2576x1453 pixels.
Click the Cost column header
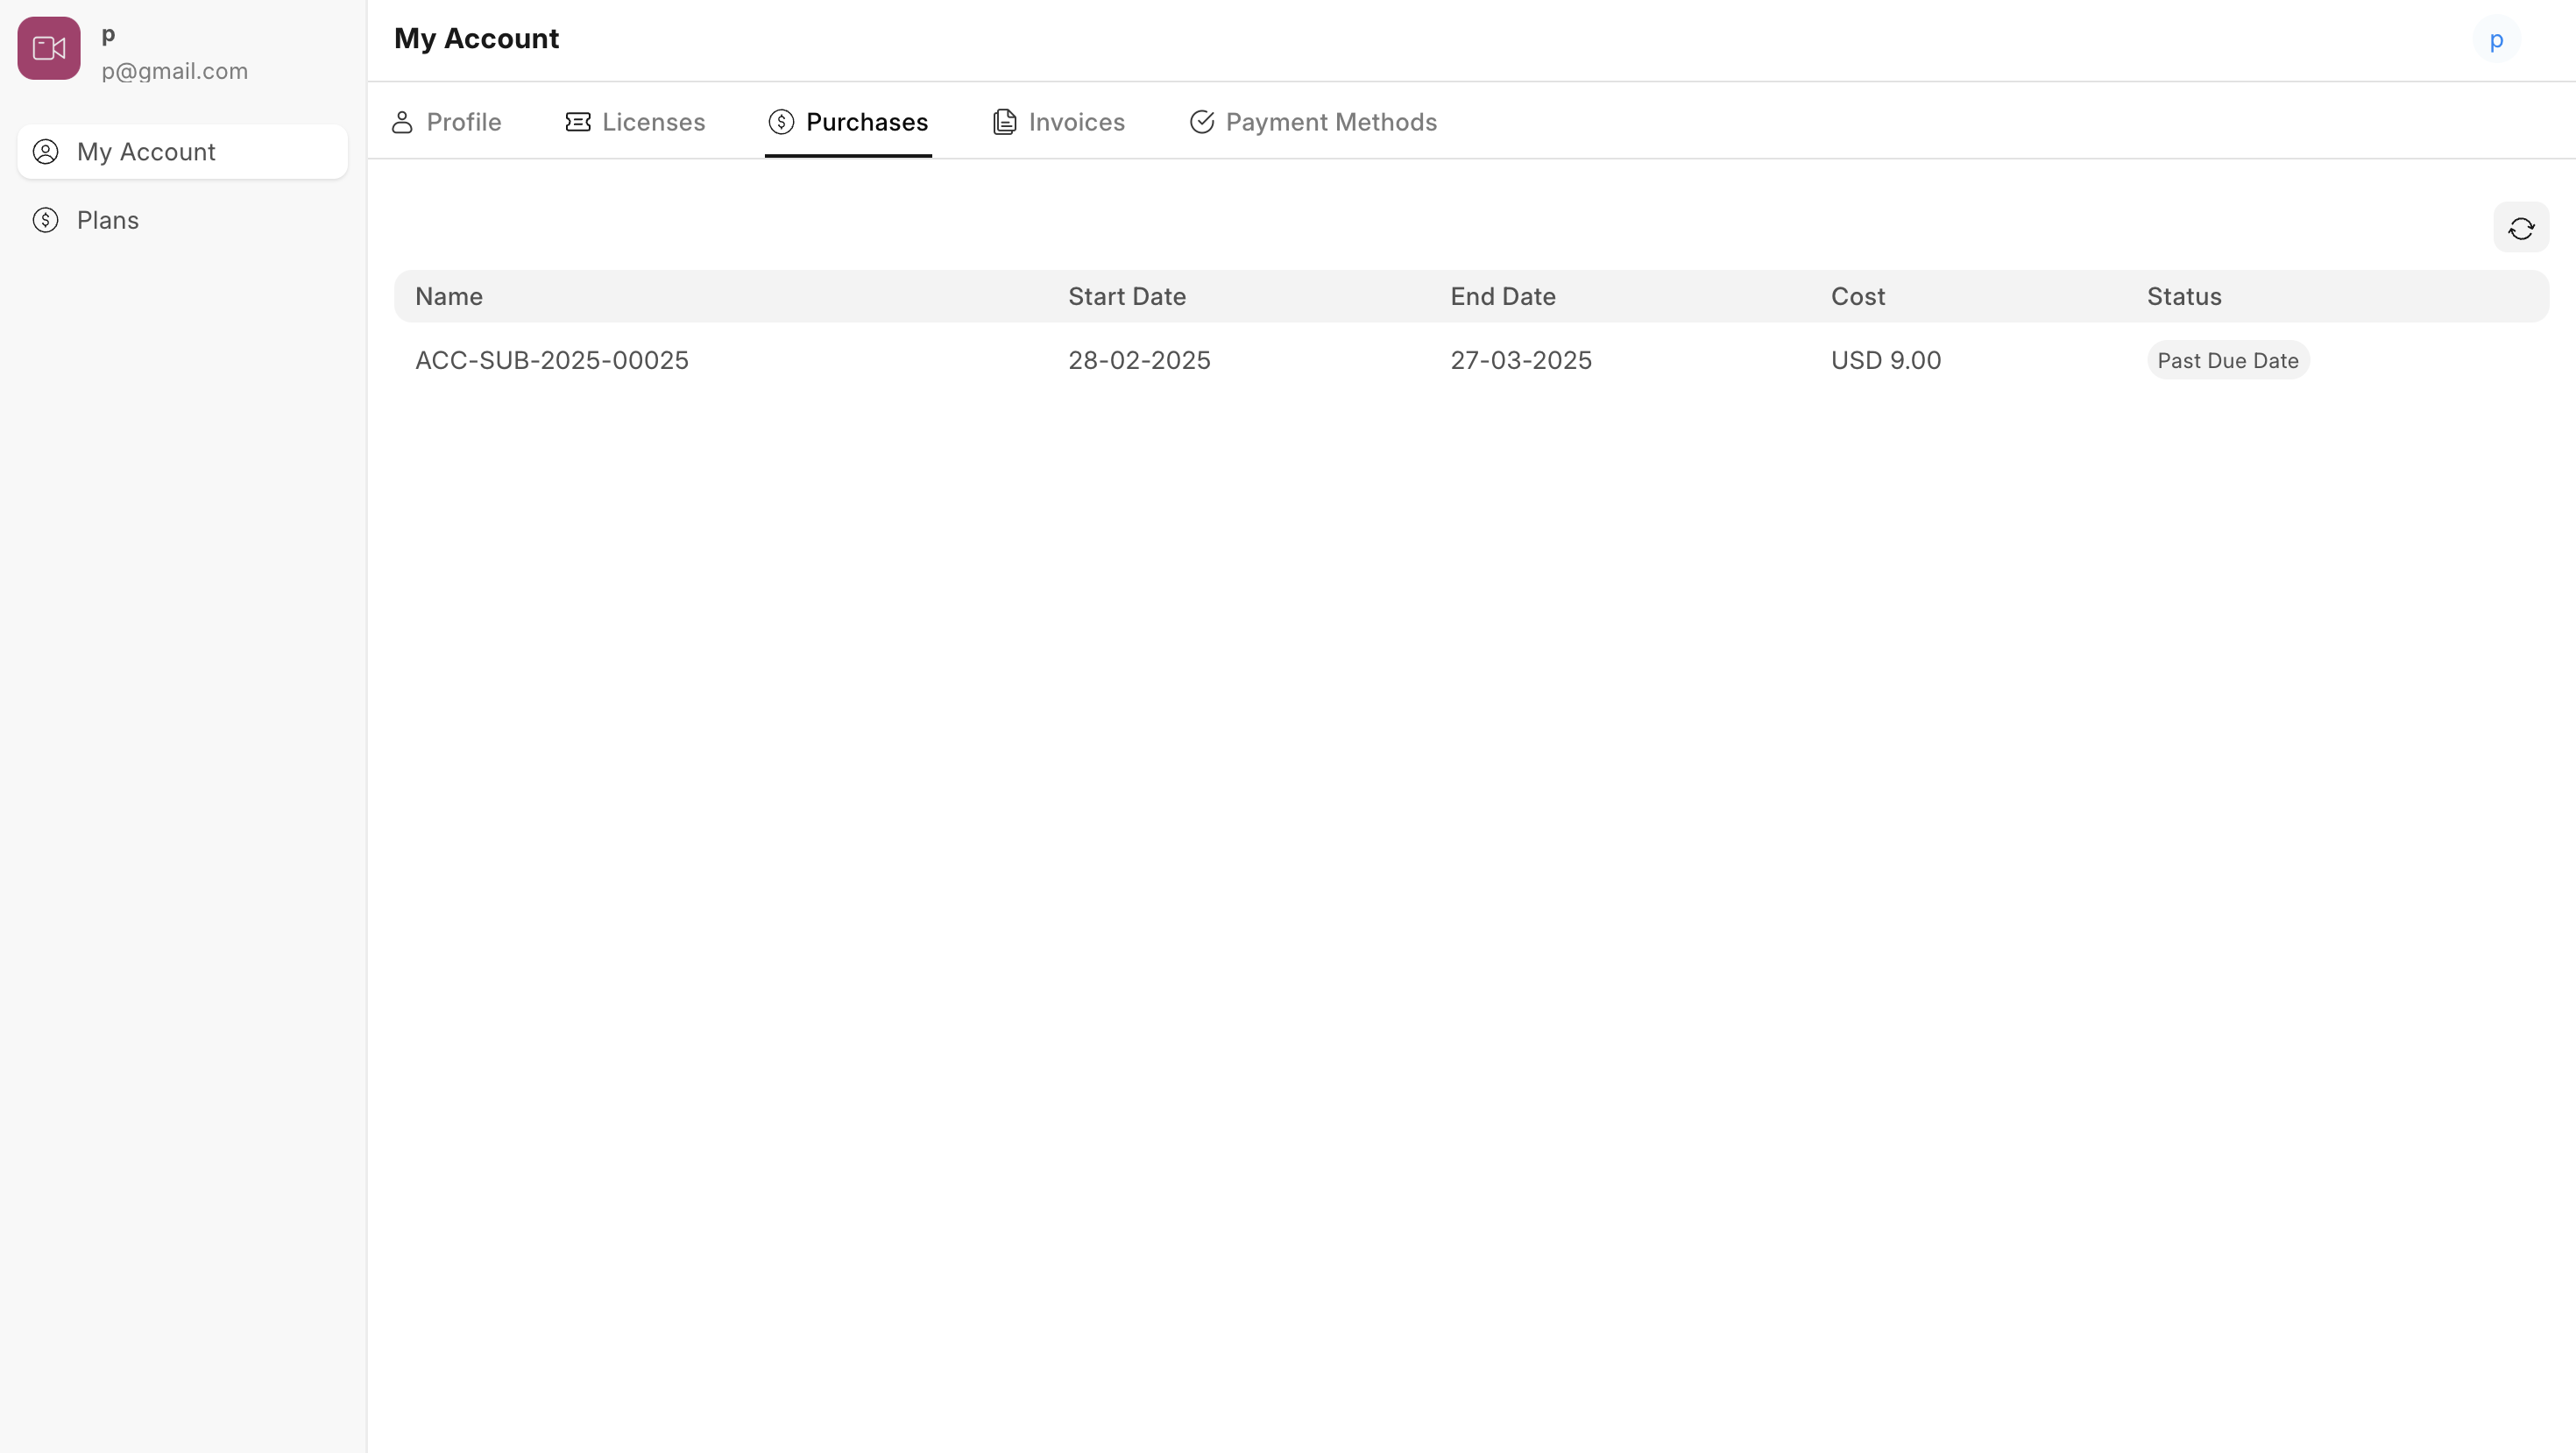[x=1857, y=296]
